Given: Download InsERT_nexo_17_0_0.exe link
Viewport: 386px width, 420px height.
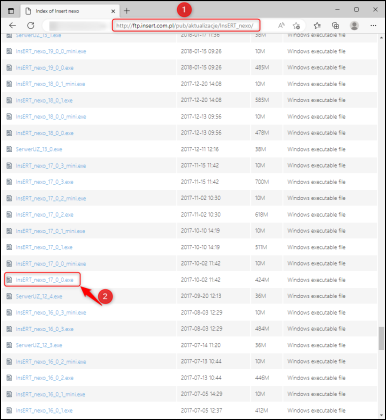Looking at the screenshot, I should (x=44, y=280).
